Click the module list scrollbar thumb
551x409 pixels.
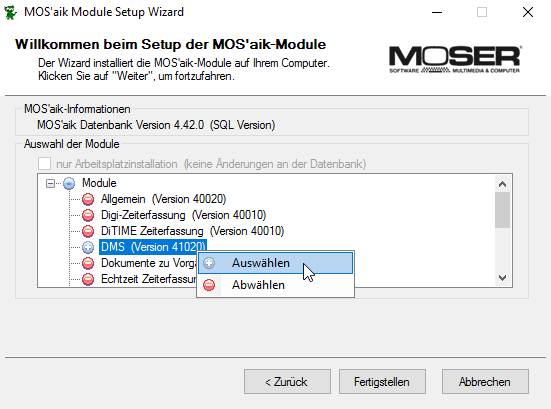(503, 210)
